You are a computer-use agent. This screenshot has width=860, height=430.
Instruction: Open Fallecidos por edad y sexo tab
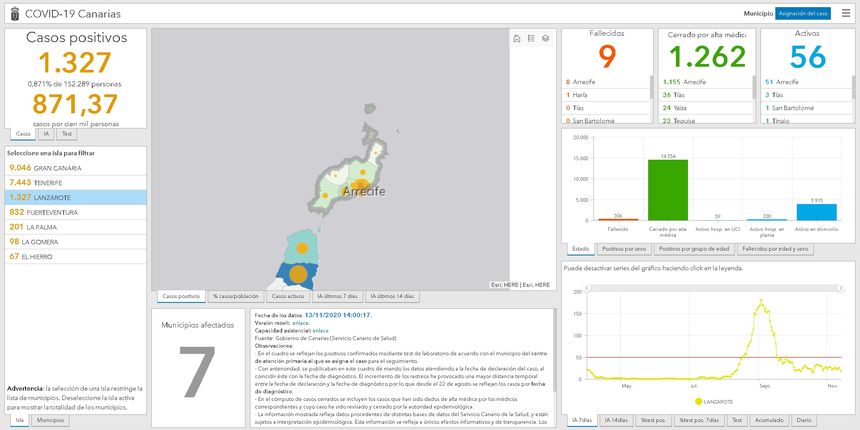[x=775, y=249]
